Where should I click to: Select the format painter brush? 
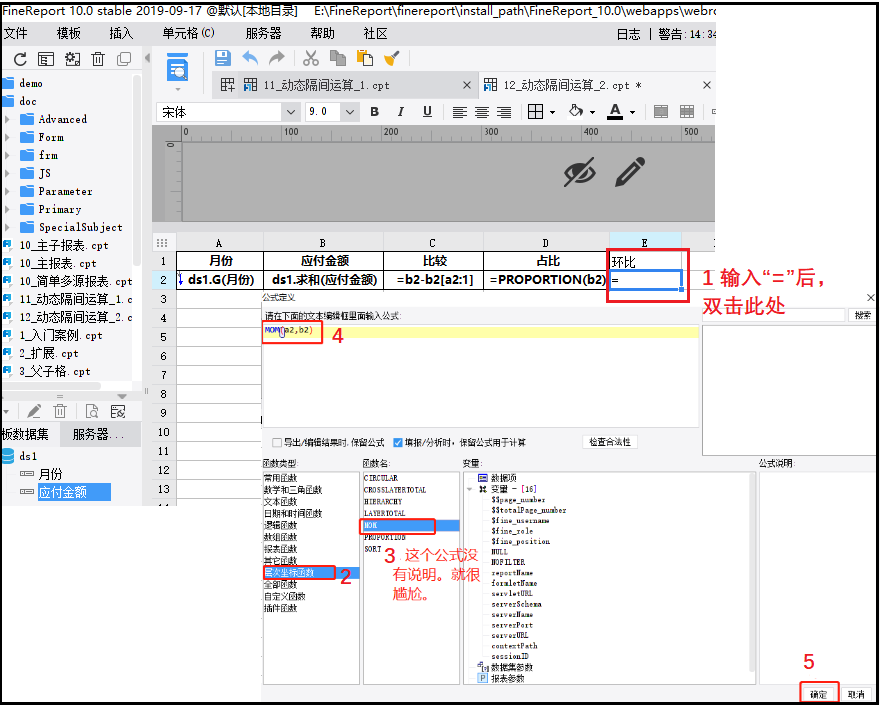[391, 58]
